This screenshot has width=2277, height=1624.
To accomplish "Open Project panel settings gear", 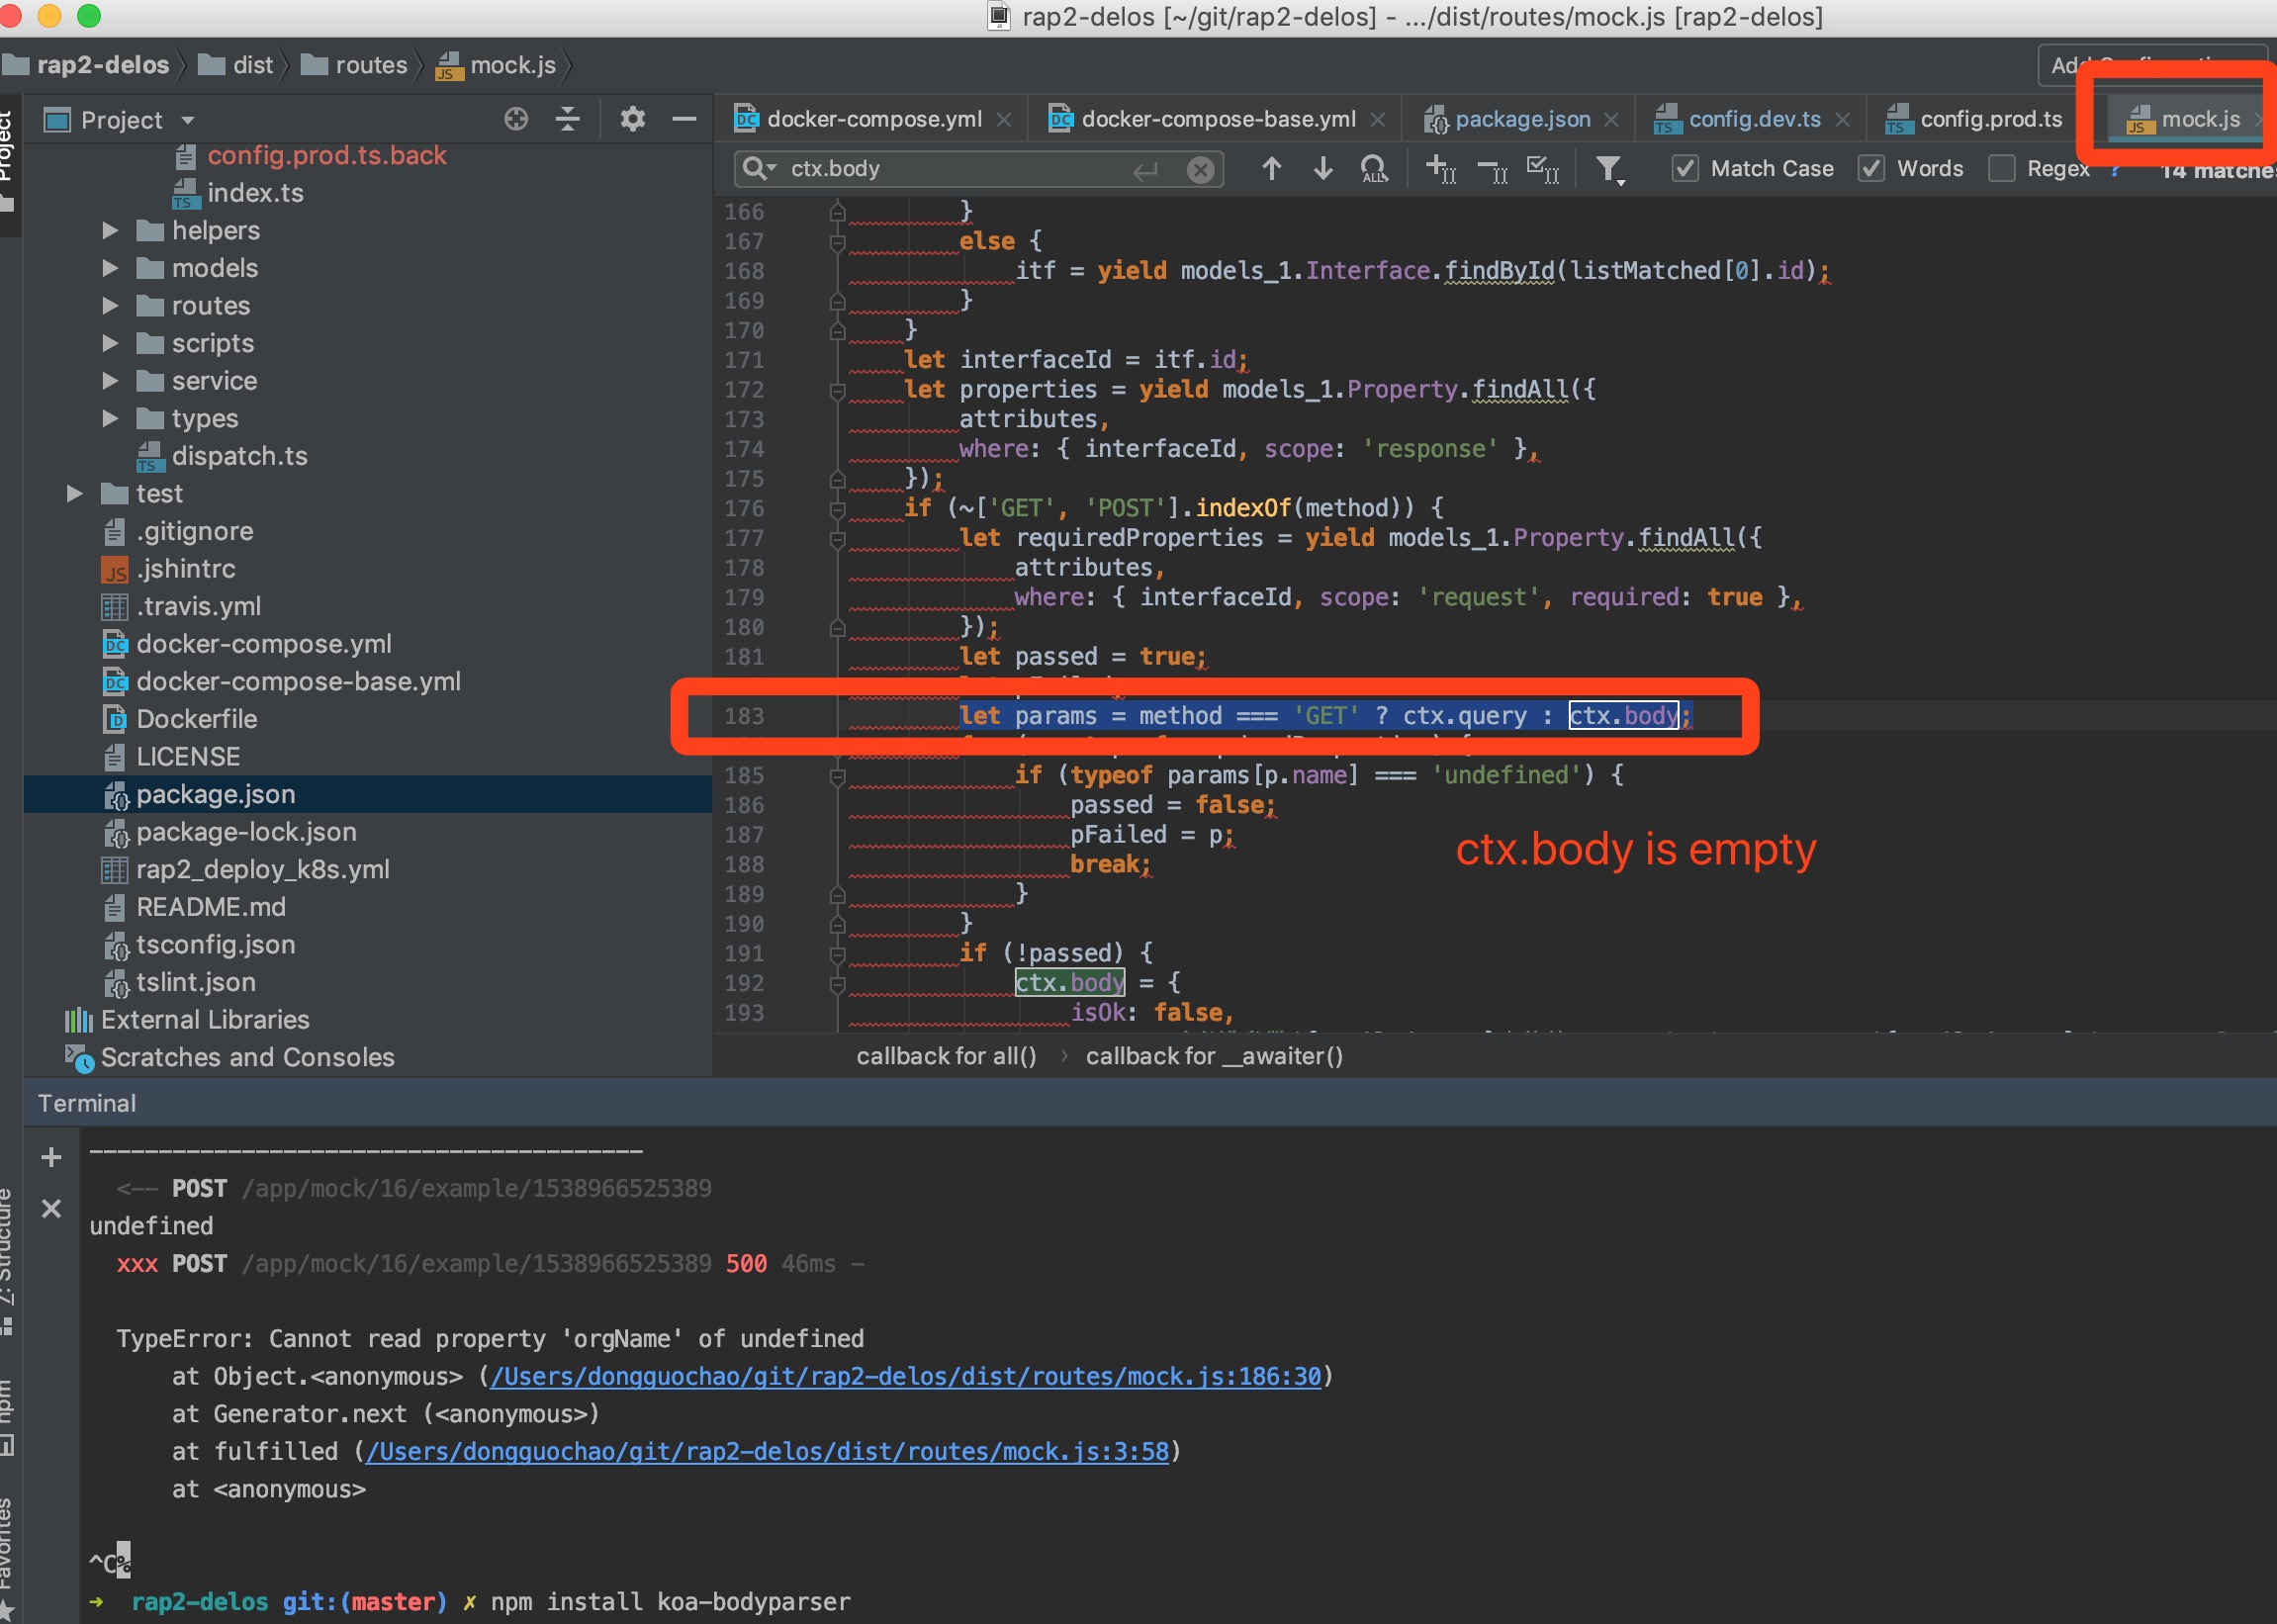I will tap(633, 120).
